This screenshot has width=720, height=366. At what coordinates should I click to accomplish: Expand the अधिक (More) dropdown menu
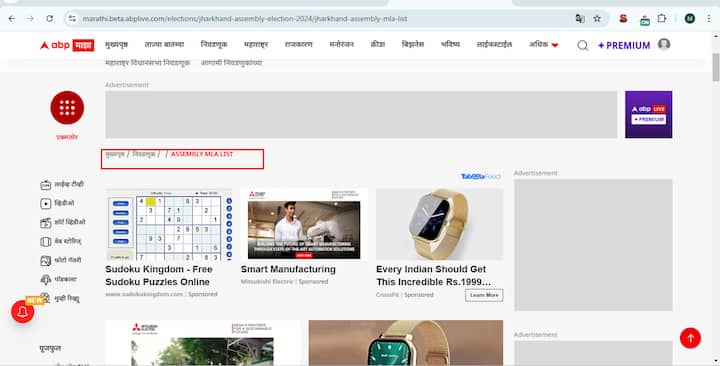(544, 45)
